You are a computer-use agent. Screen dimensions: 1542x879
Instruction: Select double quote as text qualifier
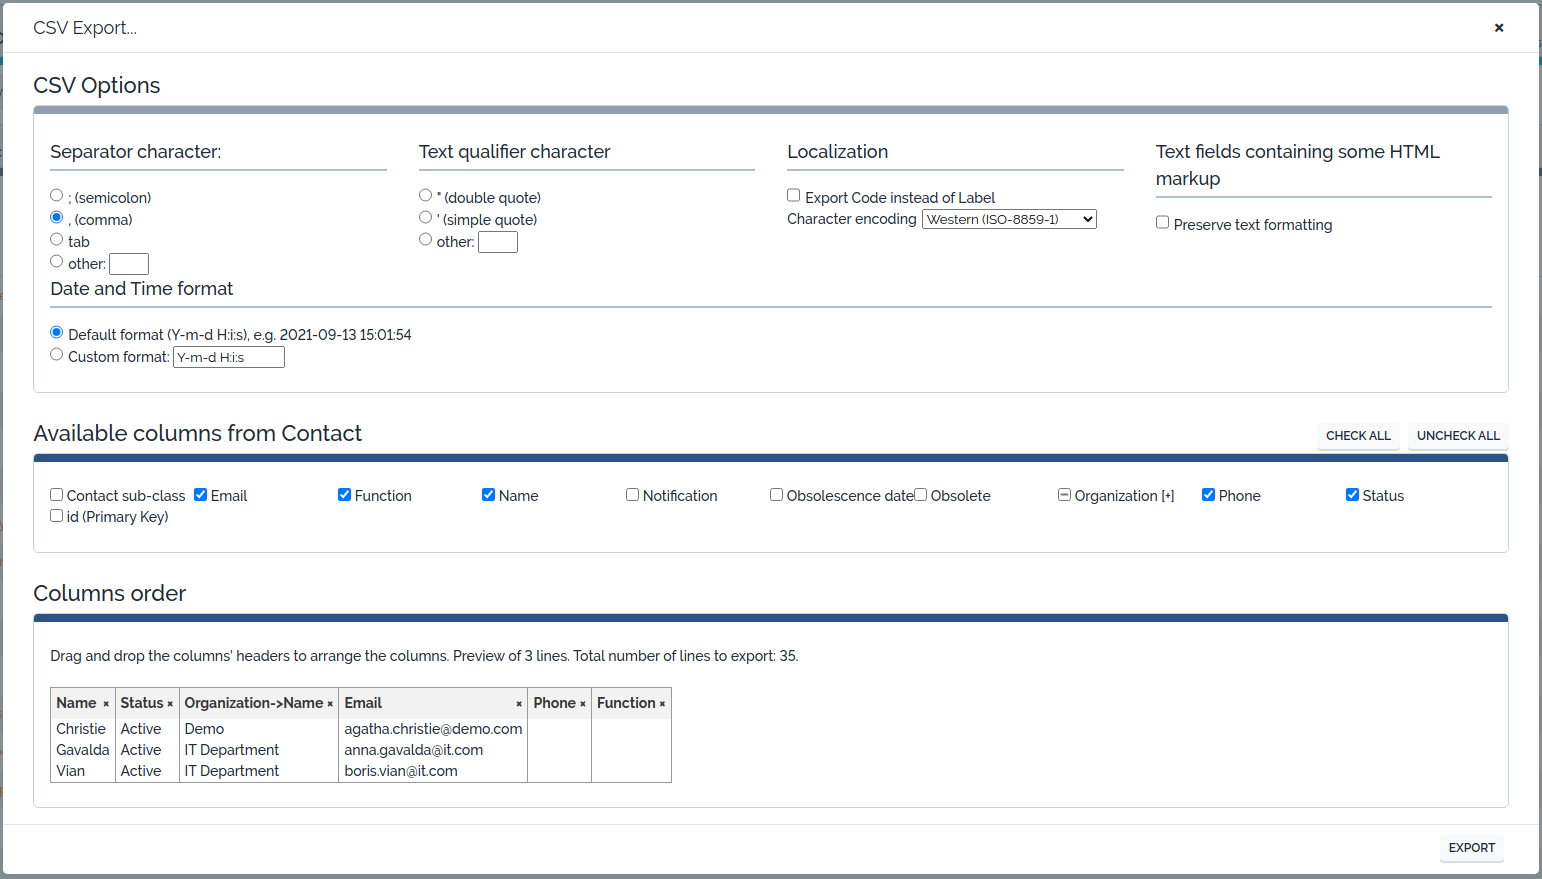[x=425, y=195]
